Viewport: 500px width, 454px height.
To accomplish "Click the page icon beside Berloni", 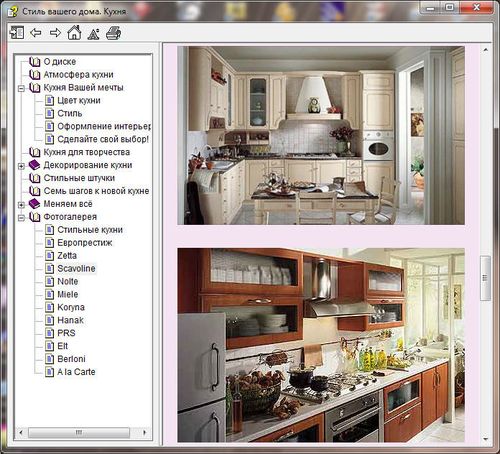I will pyautogui.click(x=49, y=359).
